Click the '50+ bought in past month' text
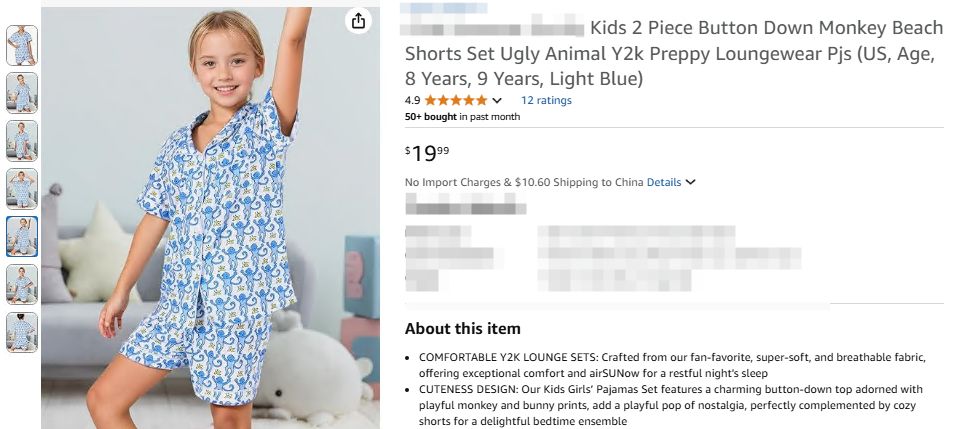This screenshot has width=970, height=429. (462, 116)
